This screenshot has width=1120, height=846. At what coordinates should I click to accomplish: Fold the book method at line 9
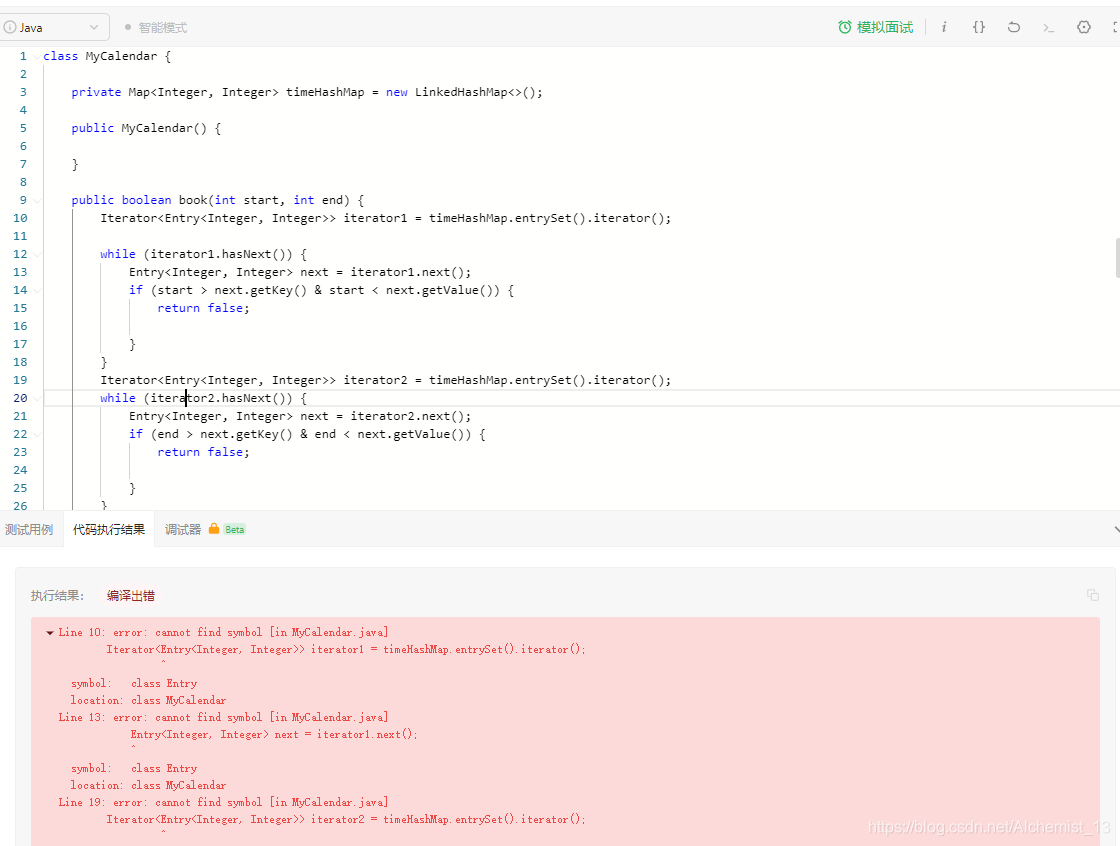click(x=37, y=200)
